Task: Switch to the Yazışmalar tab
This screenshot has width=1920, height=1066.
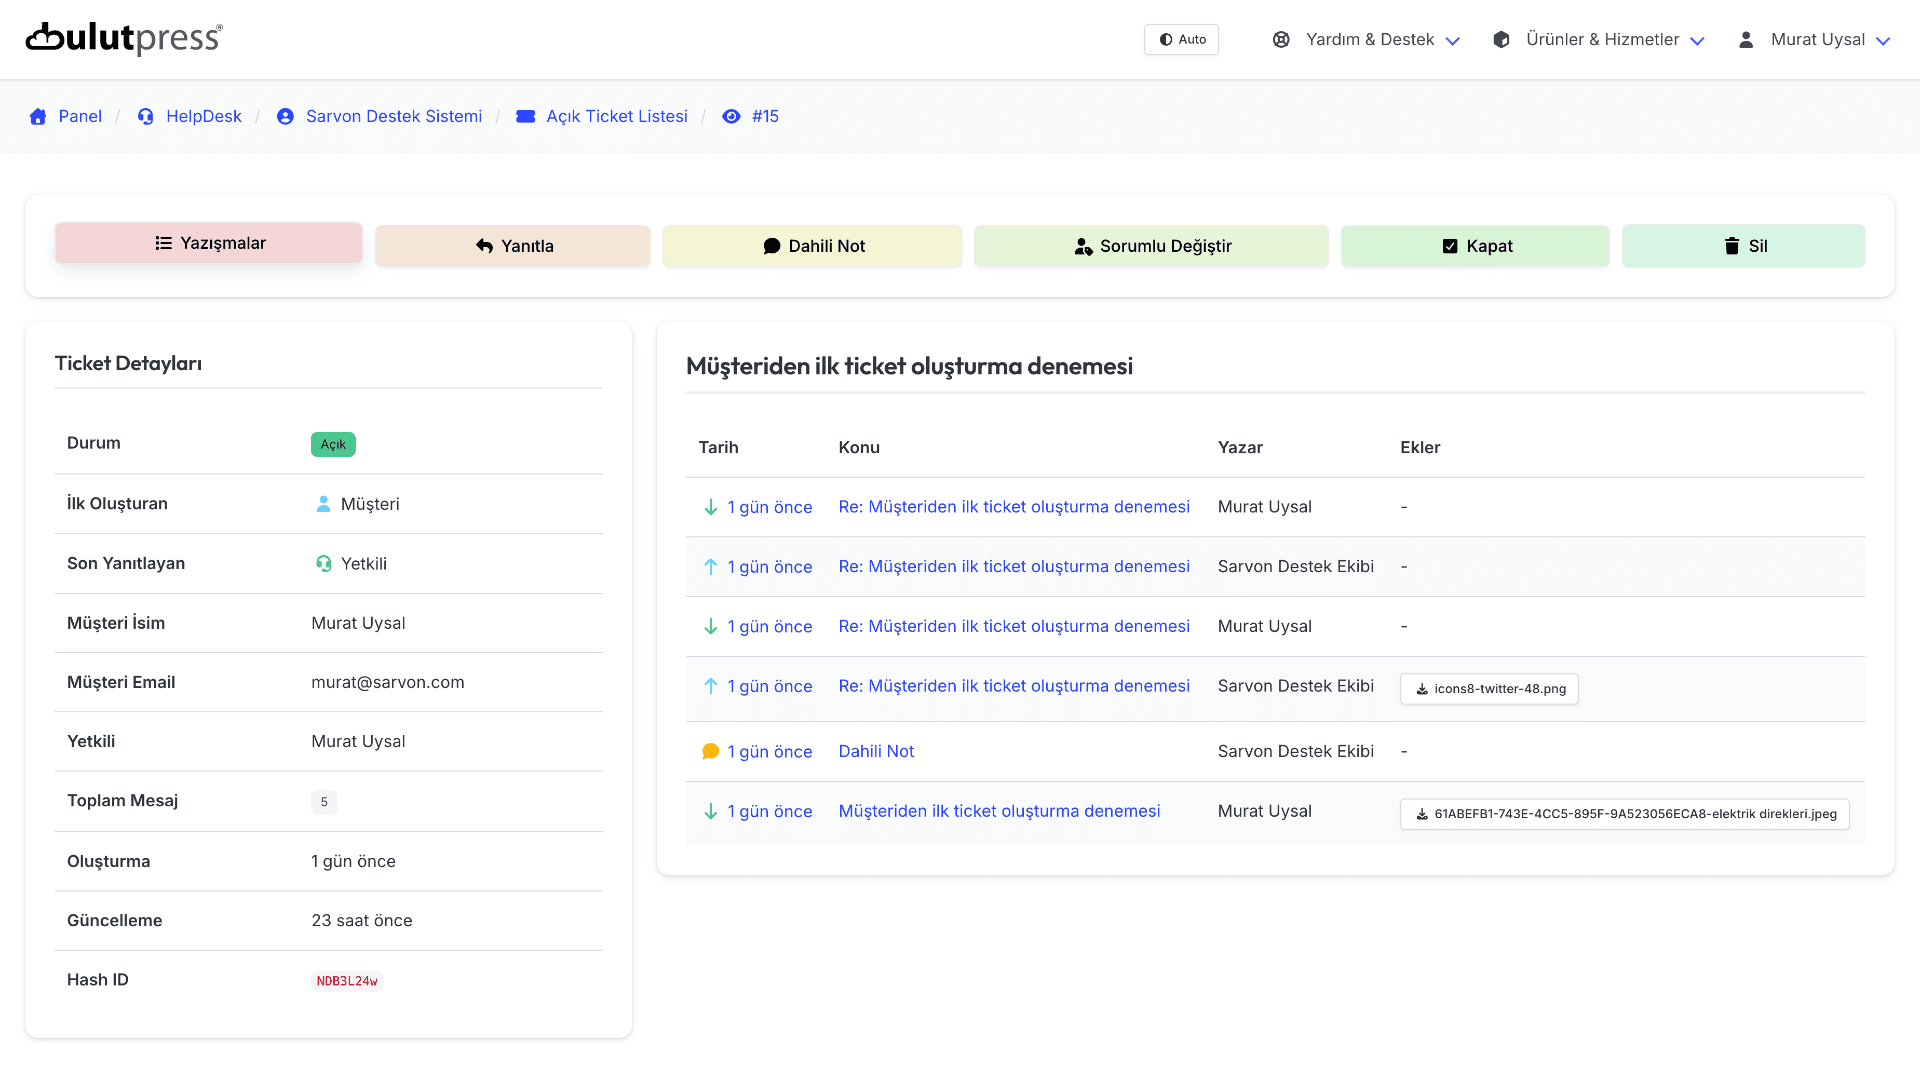Action: pyautogui.click(x=209, y=244)
